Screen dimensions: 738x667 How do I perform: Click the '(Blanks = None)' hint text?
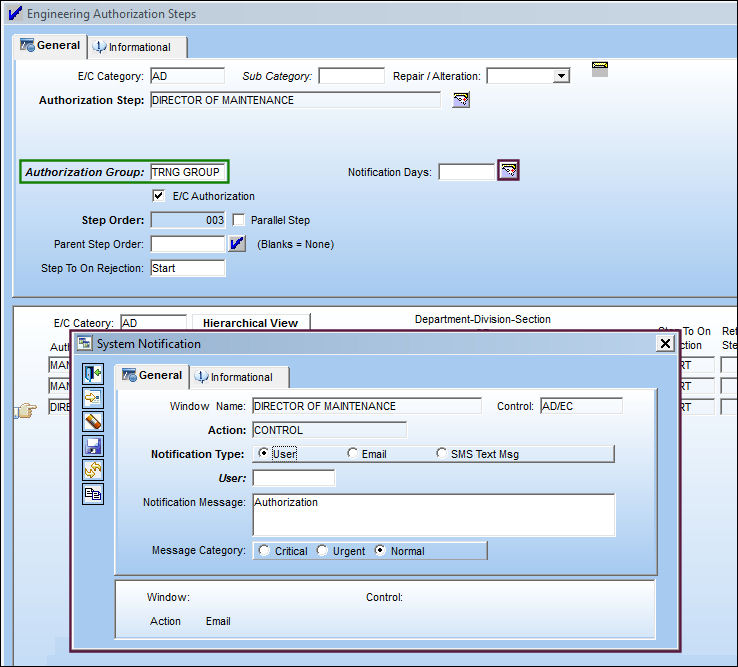click(295, 244)
